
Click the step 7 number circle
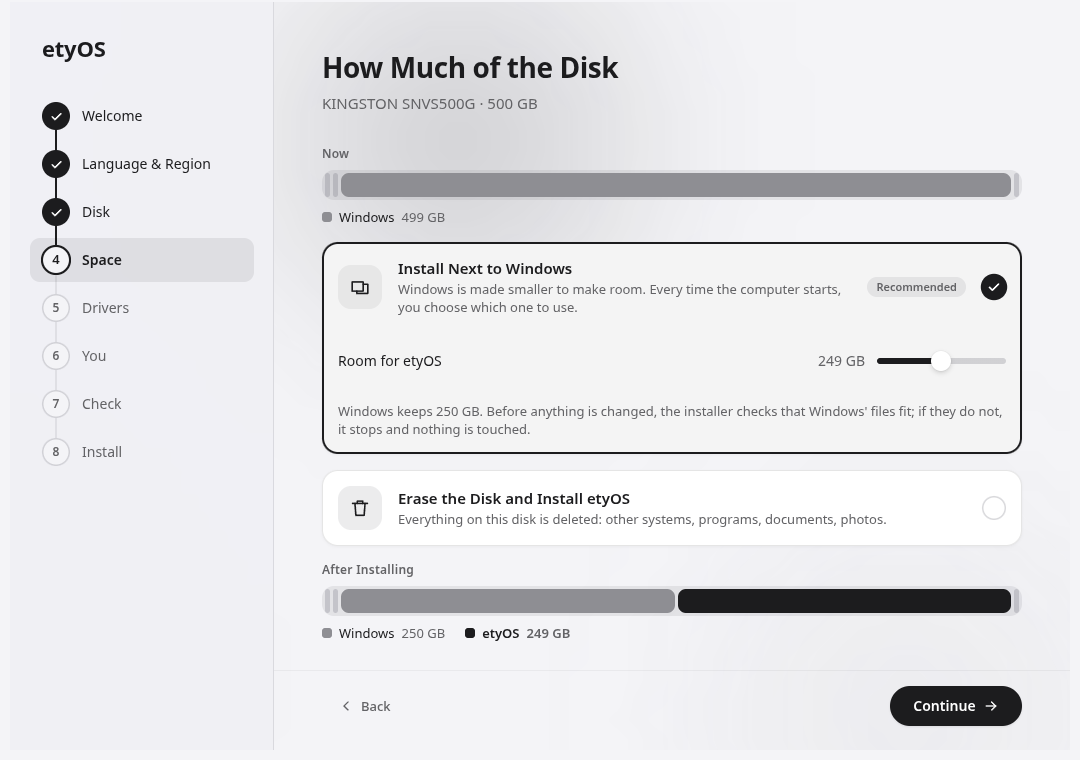56,404
